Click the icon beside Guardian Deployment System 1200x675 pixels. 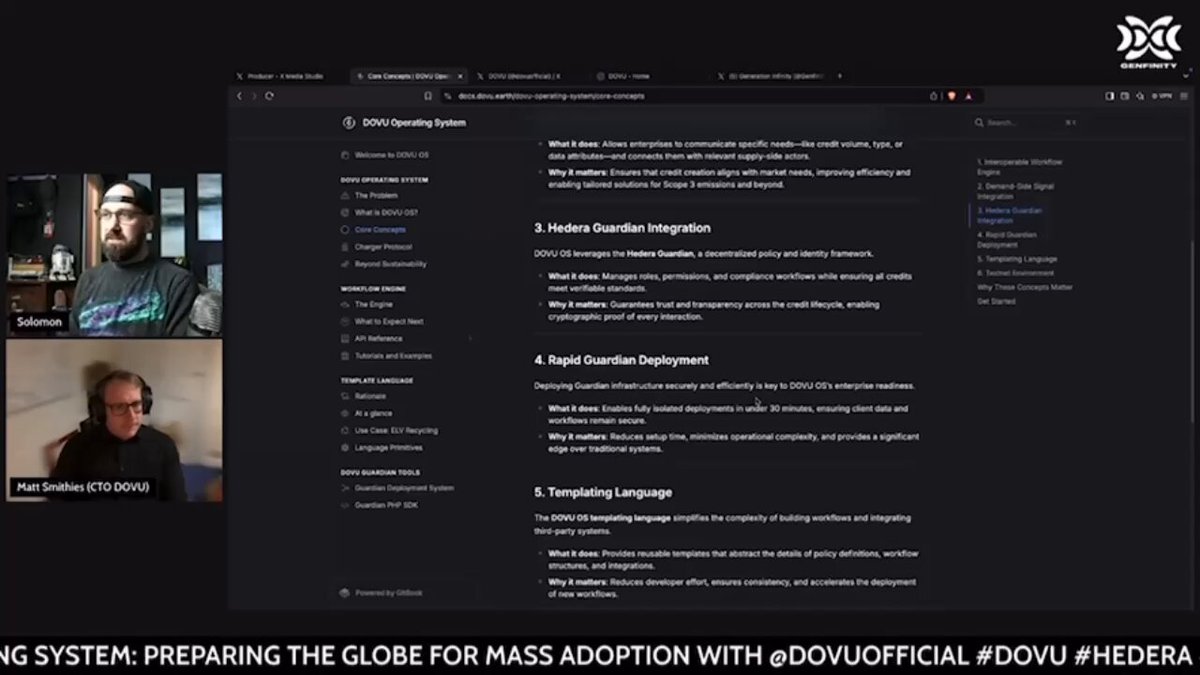pyautogui.click(x=345, y=488)
